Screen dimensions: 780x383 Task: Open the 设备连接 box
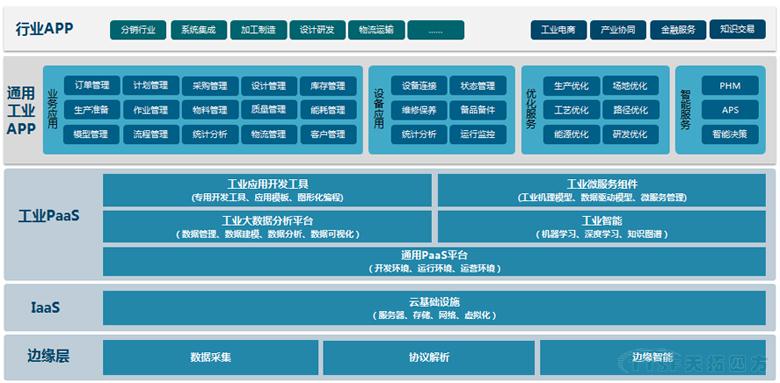click(x=419, y=86)
